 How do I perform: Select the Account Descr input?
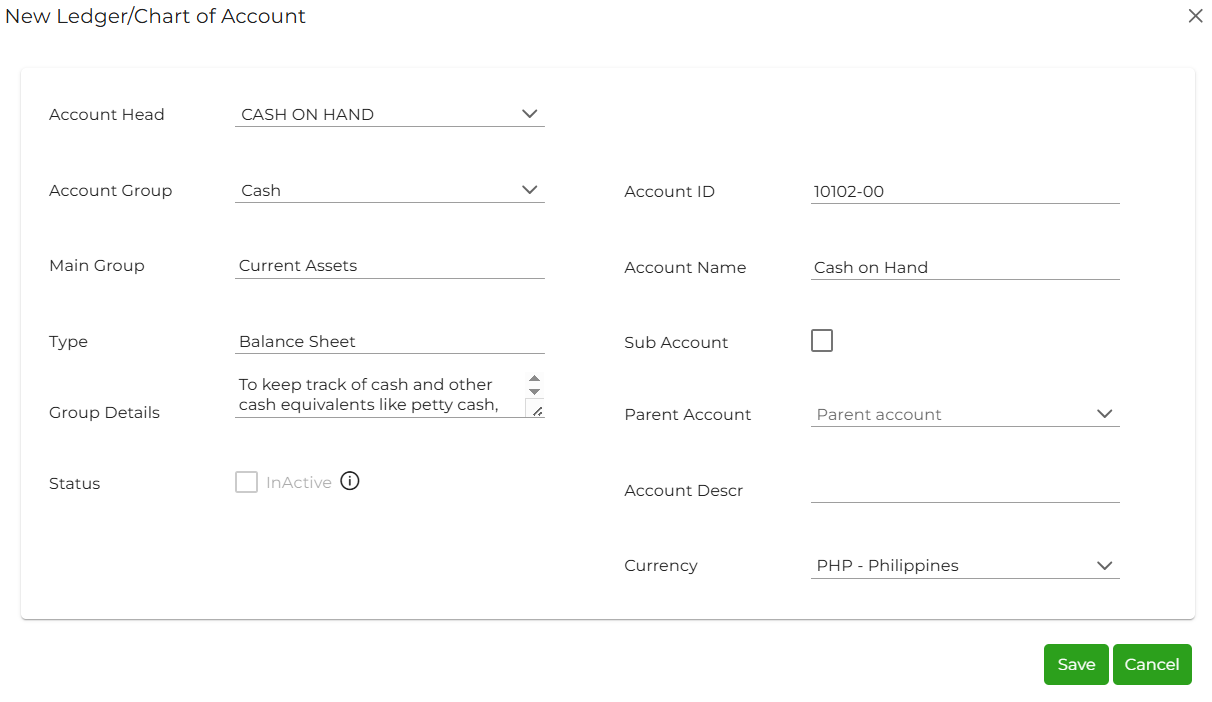(964, 489)
